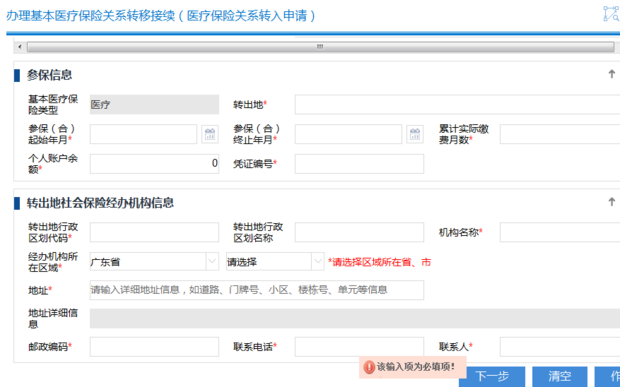Click the 联系电话 input field
Viewport: 620px width, 387px height.
[x=359, y=347]
